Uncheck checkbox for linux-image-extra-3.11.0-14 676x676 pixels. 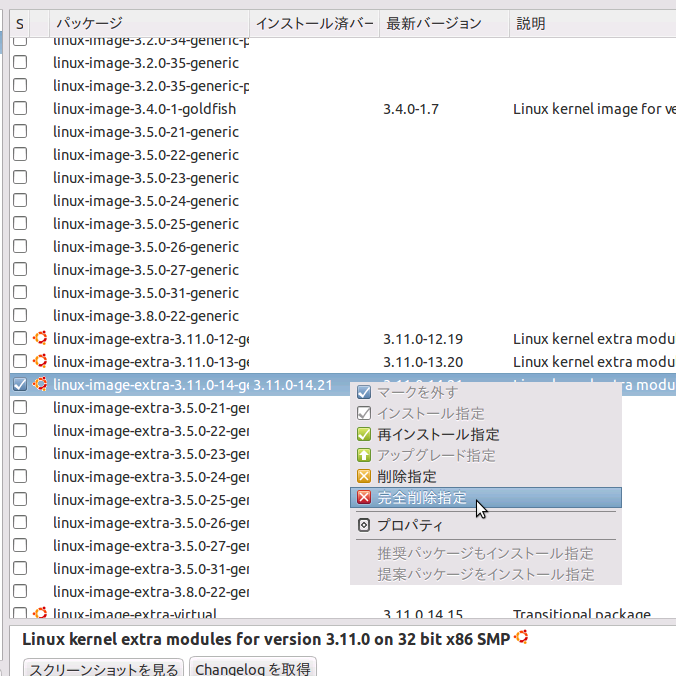[20, 384]
